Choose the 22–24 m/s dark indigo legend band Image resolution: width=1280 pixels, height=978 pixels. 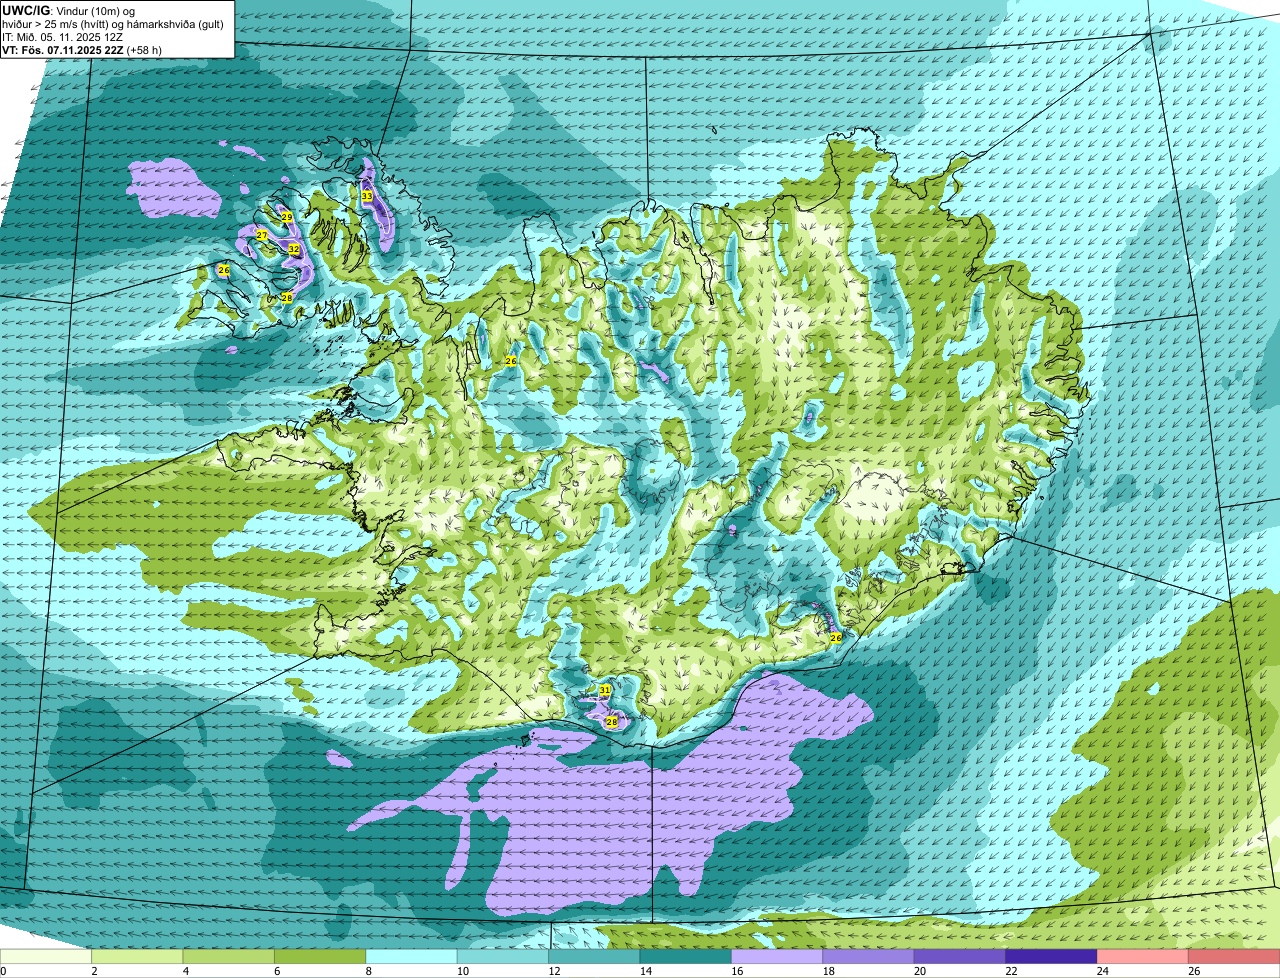click(1051, 957)
